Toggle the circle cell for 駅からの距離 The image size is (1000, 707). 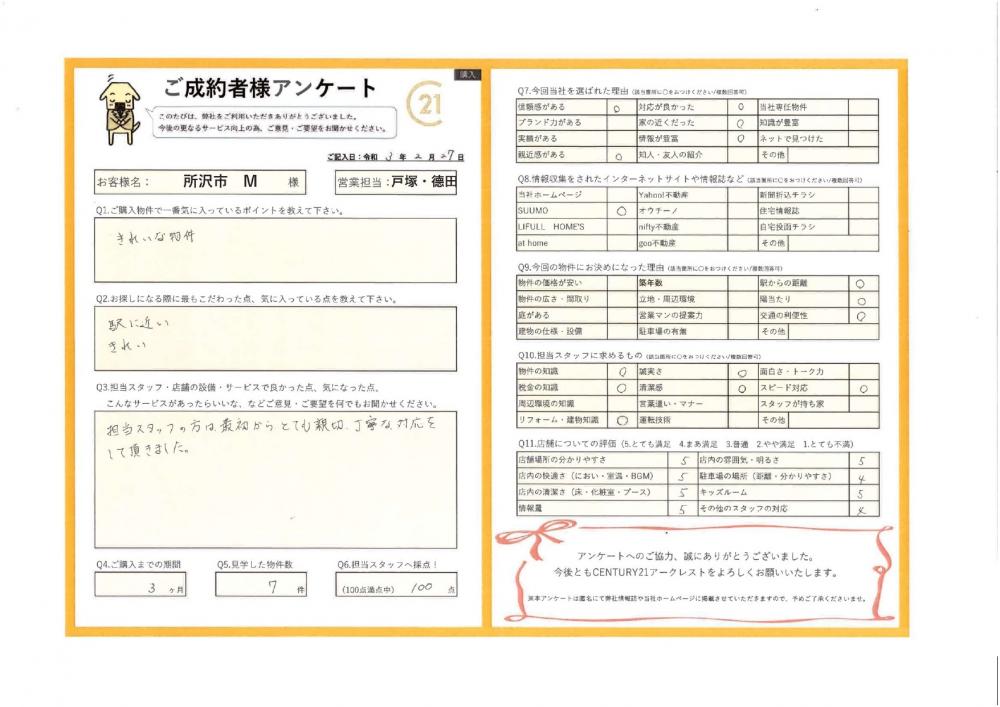(x=864, y=284)
